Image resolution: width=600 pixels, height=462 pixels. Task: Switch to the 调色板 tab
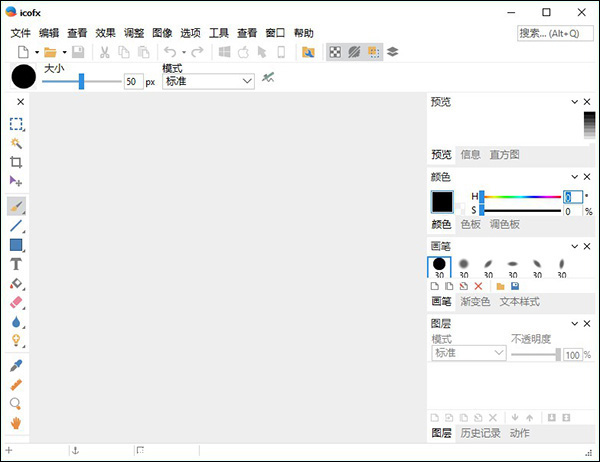[x=505, y=224]
